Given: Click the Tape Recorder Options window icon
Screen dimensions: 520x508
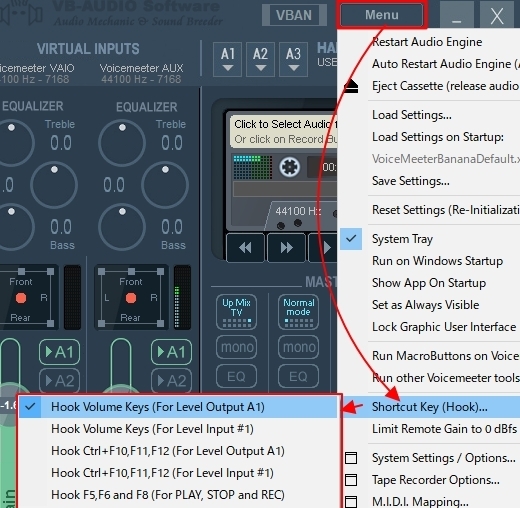Looking at the screenshot, I should point(351,480).
